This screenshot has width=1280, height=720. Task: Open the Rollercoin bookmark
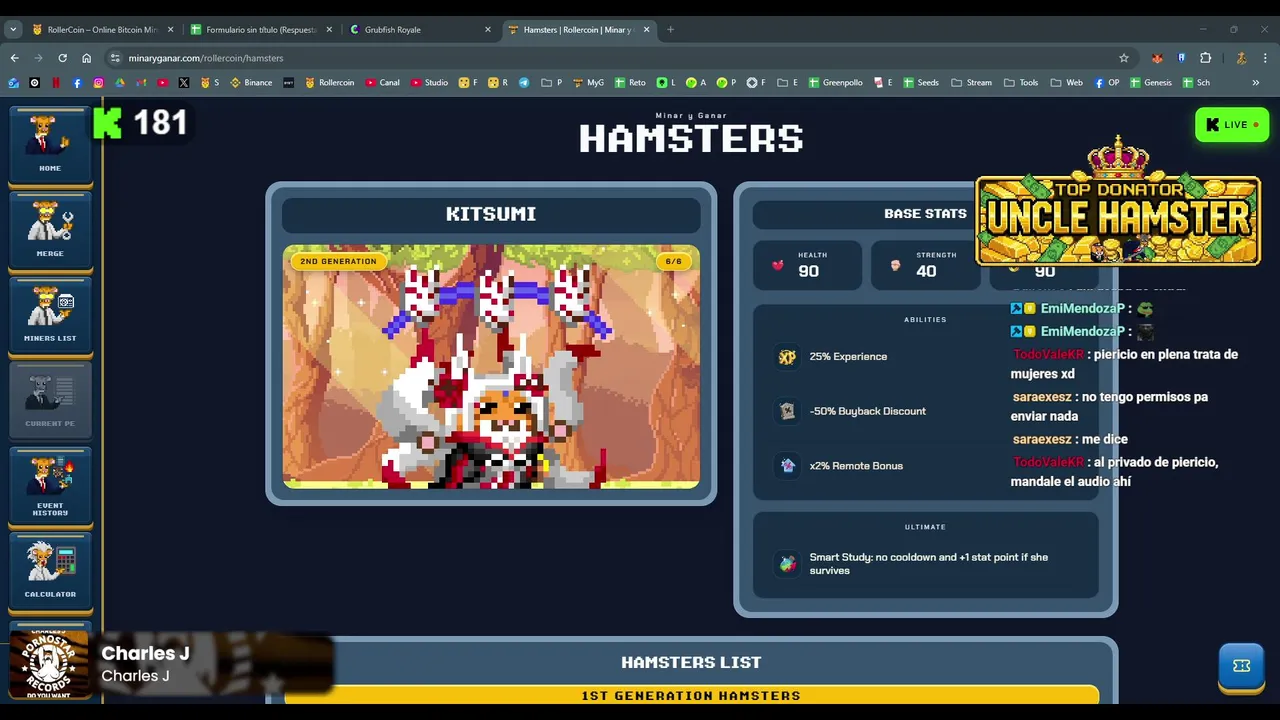(x=330, y=83)
